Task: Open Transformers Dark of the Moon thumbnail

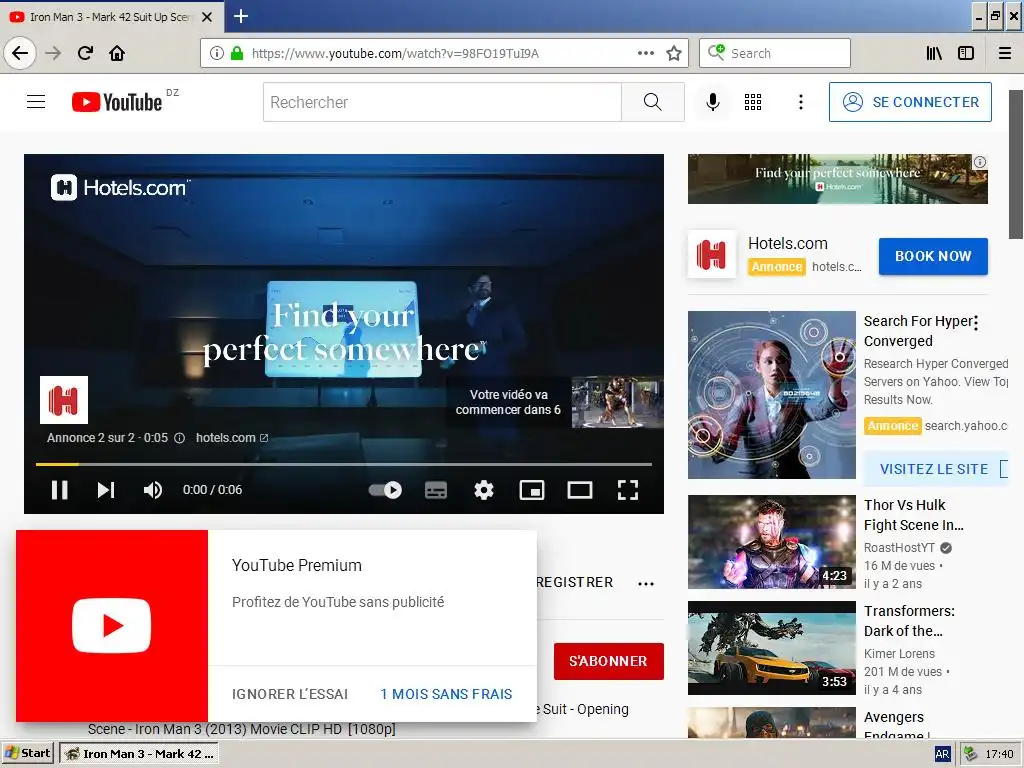Action: (771, 648)
